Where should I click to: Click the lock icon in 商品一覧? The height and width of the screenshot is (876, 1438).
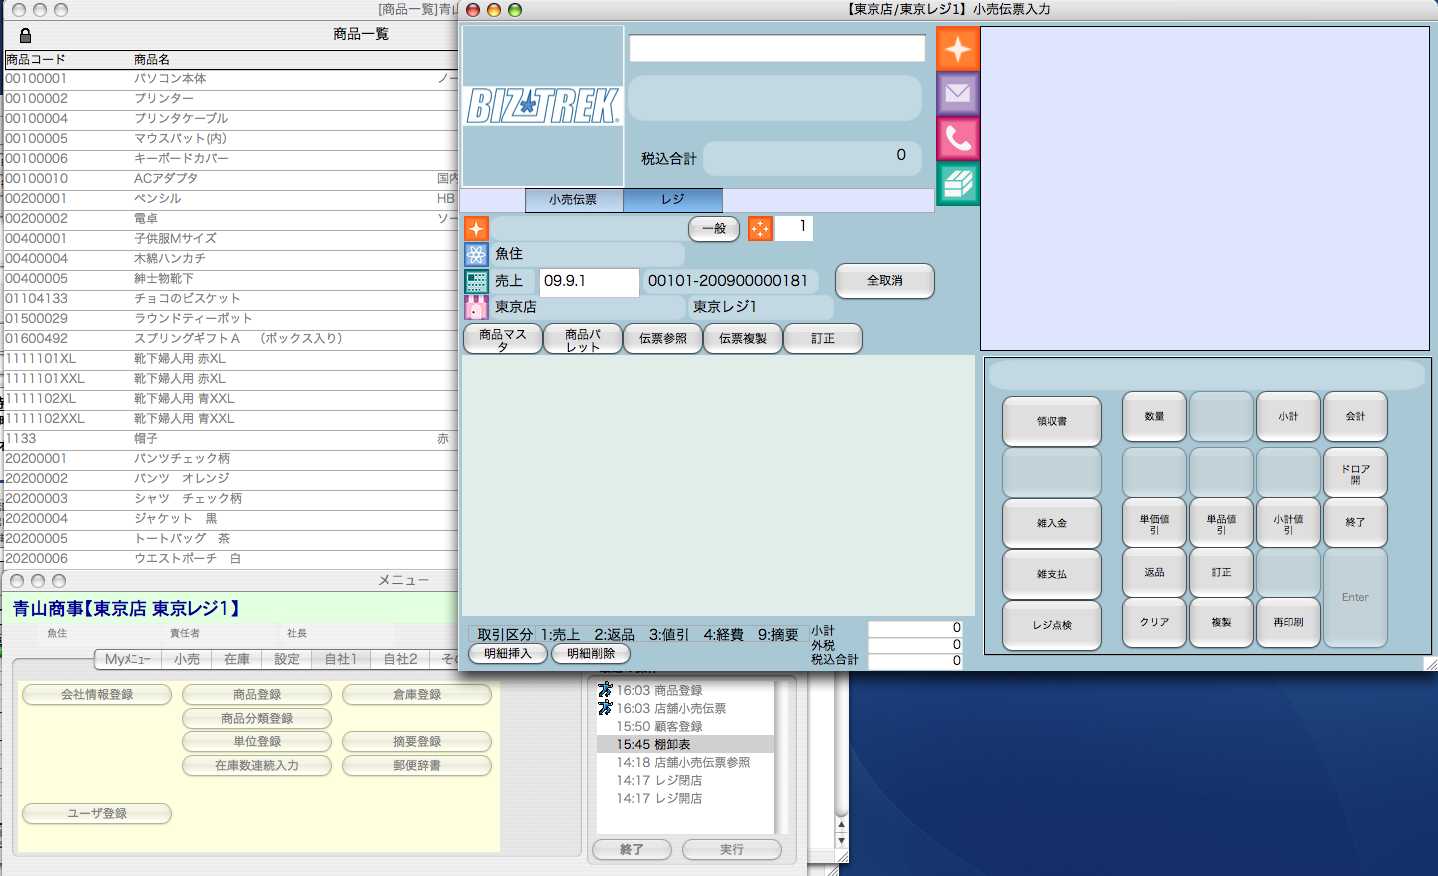(25, 35)
